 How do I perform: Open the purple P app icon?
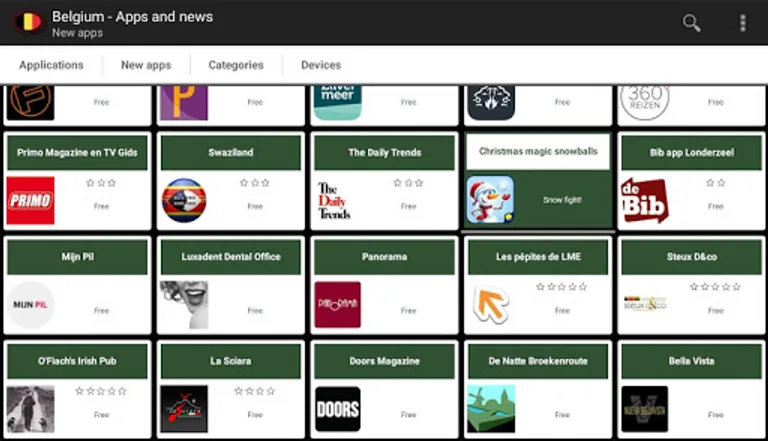[184, 102]
